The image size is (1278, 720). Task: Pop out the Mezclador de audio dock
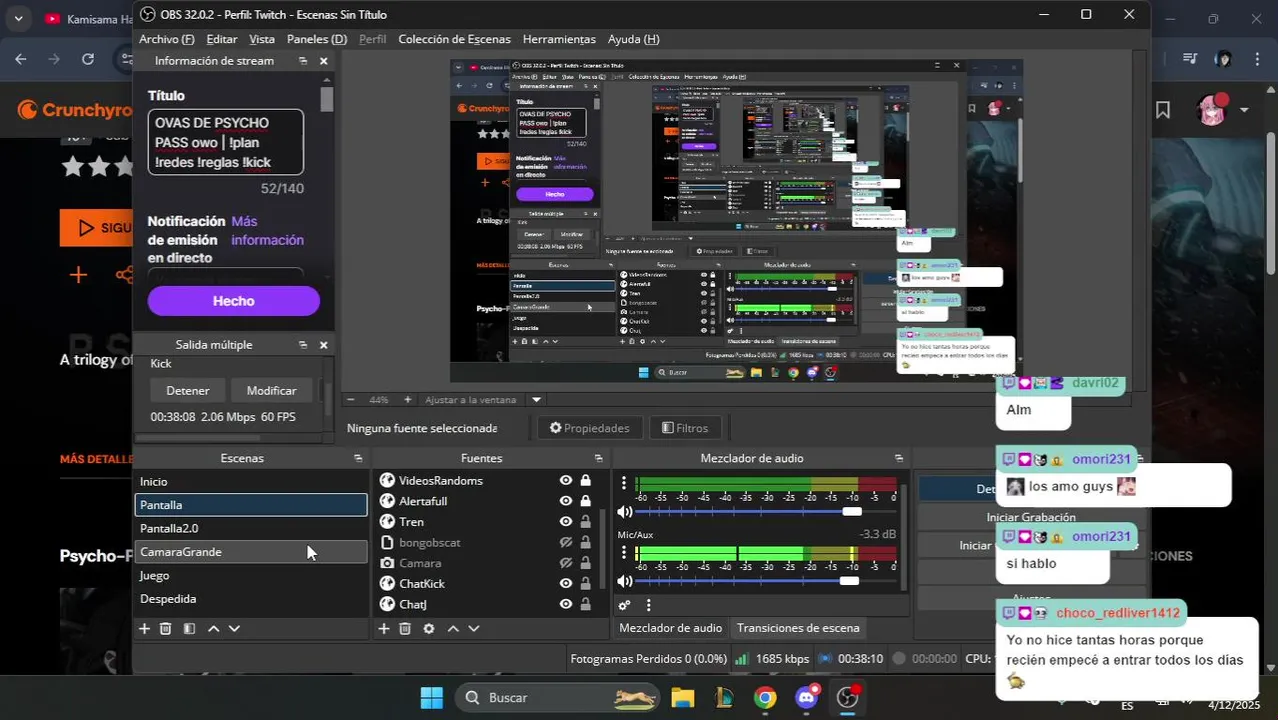click(899, 458)
